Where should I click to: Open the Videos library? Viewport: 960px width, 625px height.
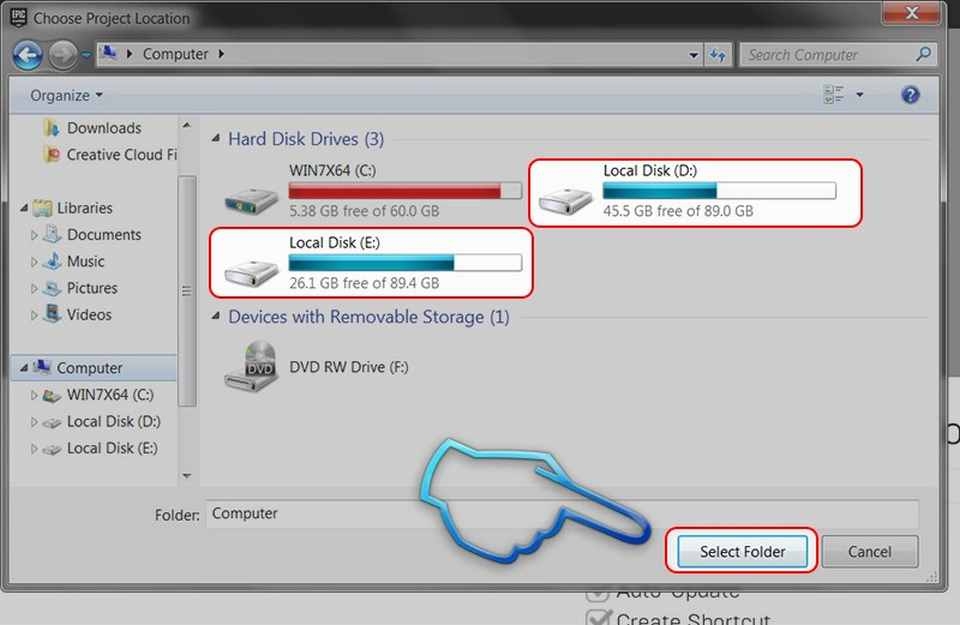(78, 314)
